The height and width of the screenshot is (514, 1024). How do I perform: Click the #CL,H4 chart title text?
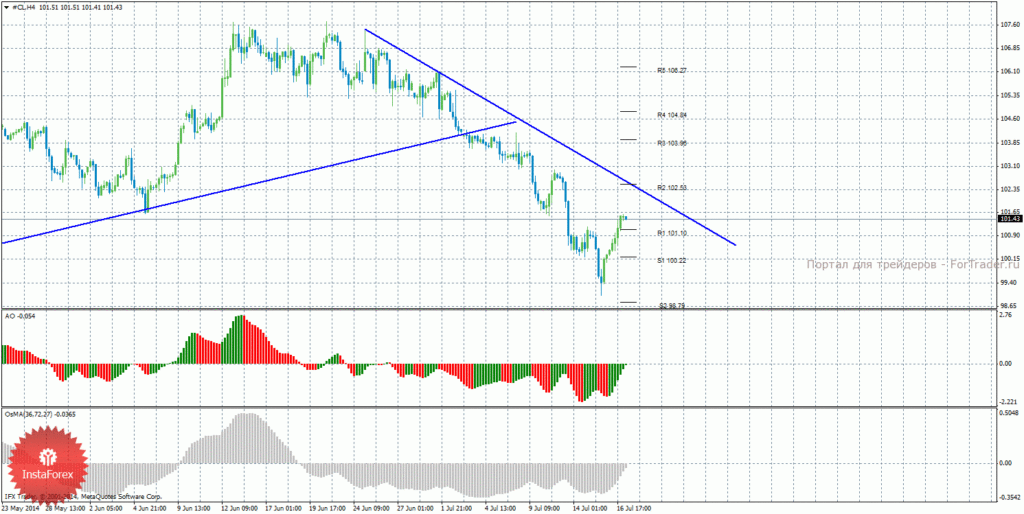tap(24, 7)
